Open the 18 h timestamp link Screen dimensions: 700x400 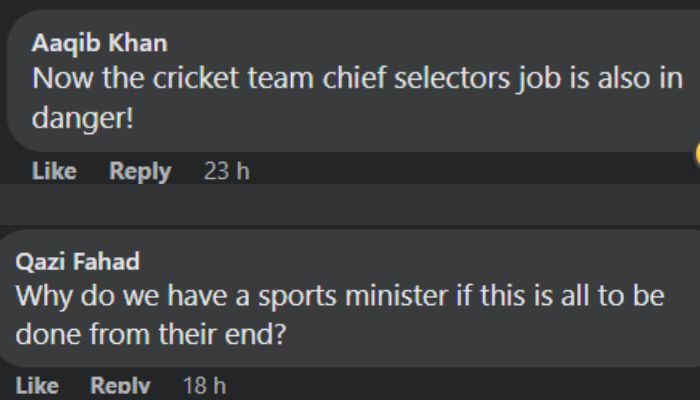(x=204, y=386)
